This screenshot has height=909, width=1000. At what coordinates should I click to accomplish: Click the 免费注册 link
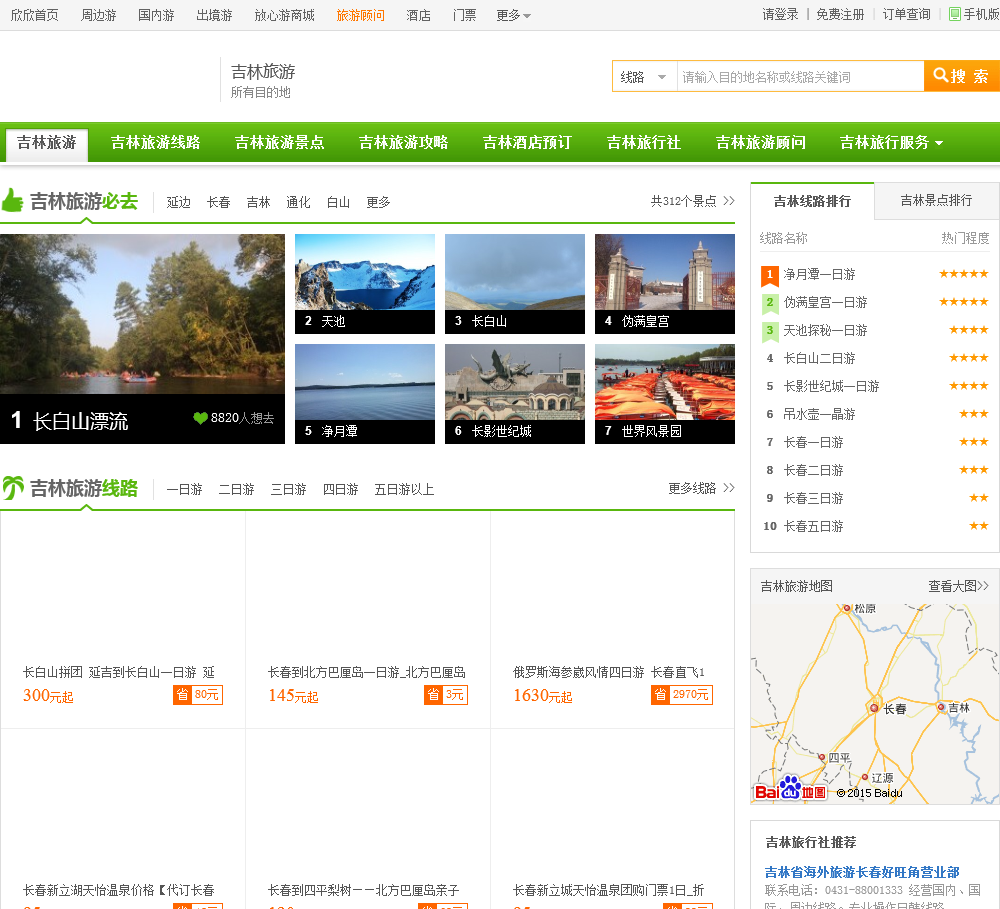[840, 15]
